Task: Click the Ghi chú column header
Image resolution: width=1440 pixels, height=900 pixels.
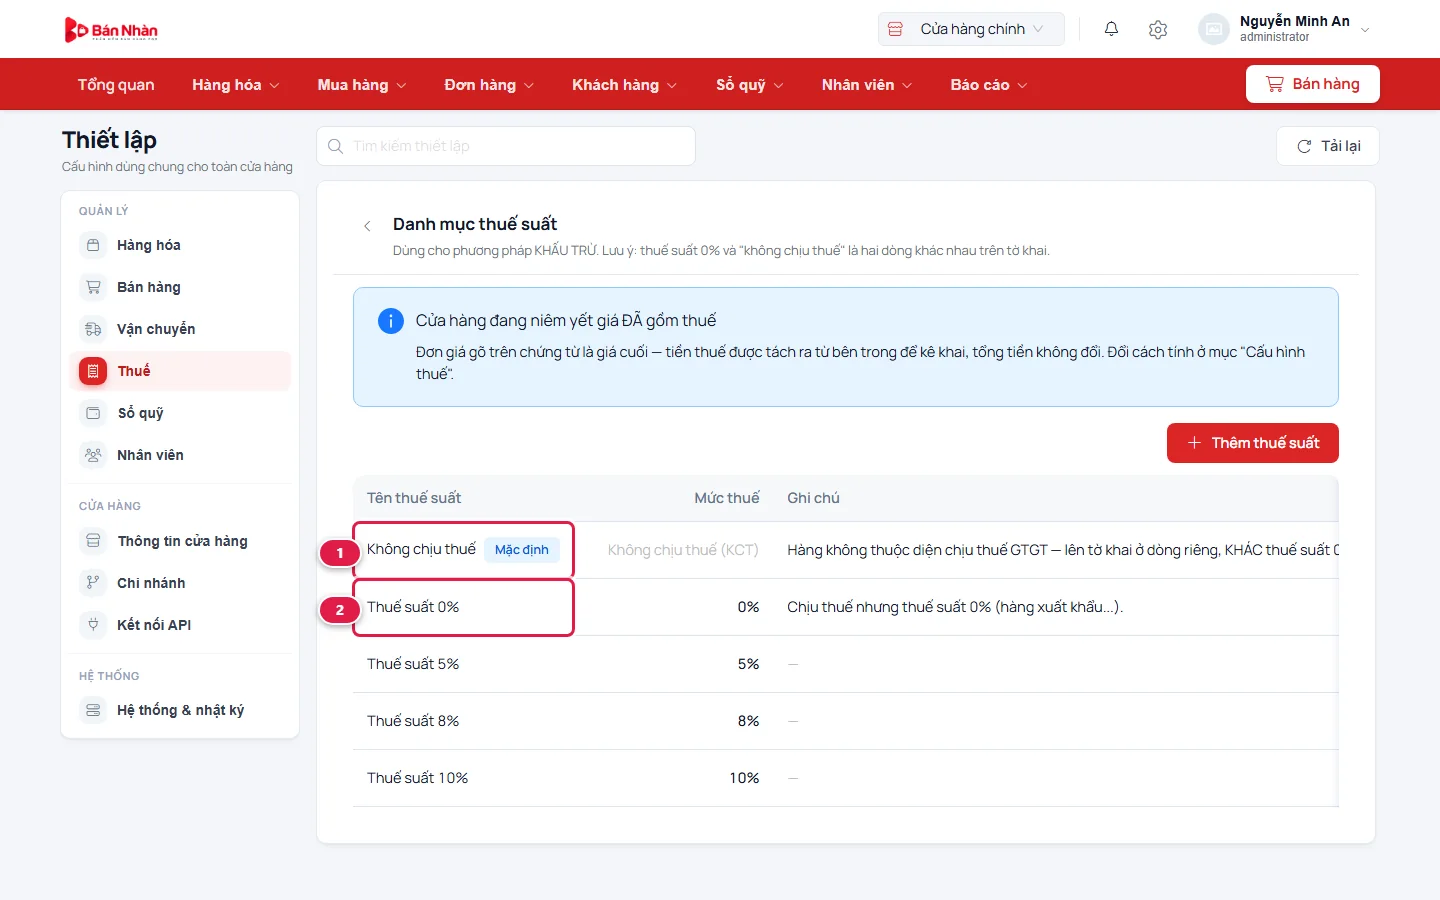Action: pyautogui.click(x=813, y=498)
